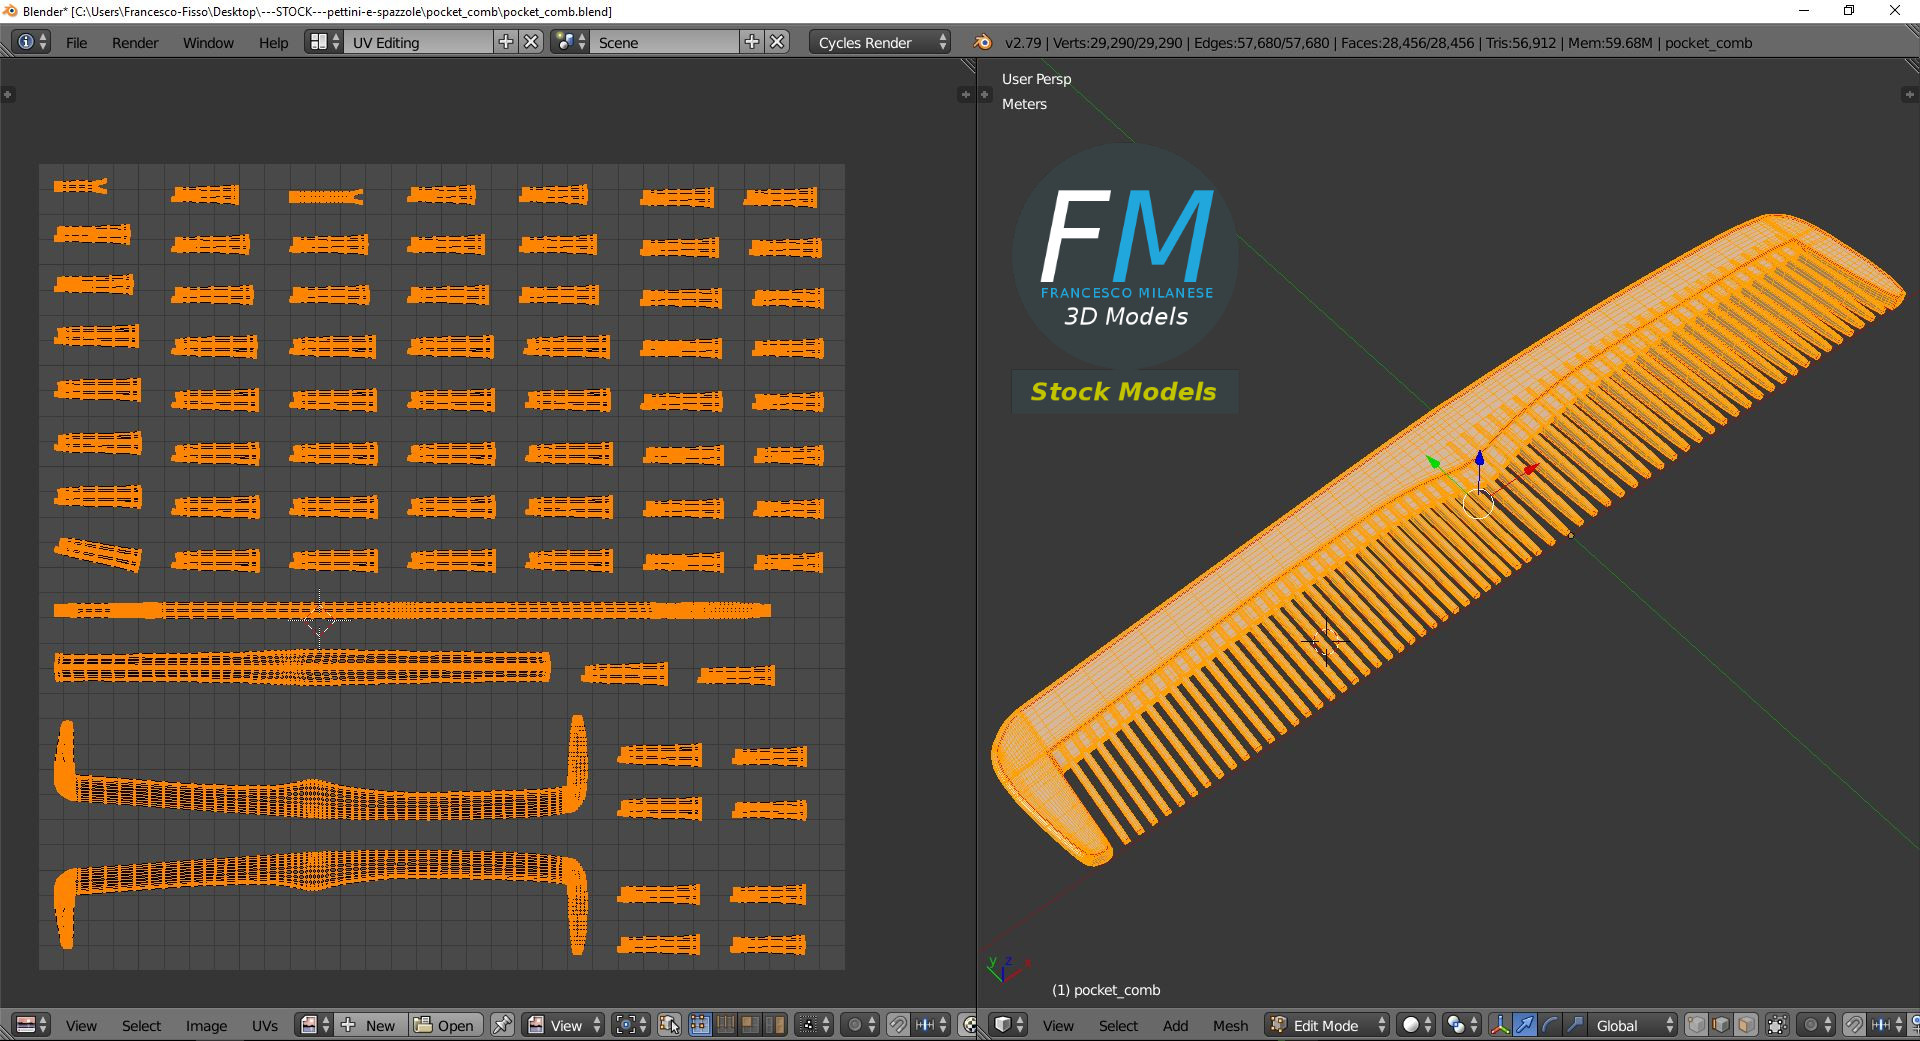
Task: Expand the Cycles Render engine dropdown
Action: 879,42
